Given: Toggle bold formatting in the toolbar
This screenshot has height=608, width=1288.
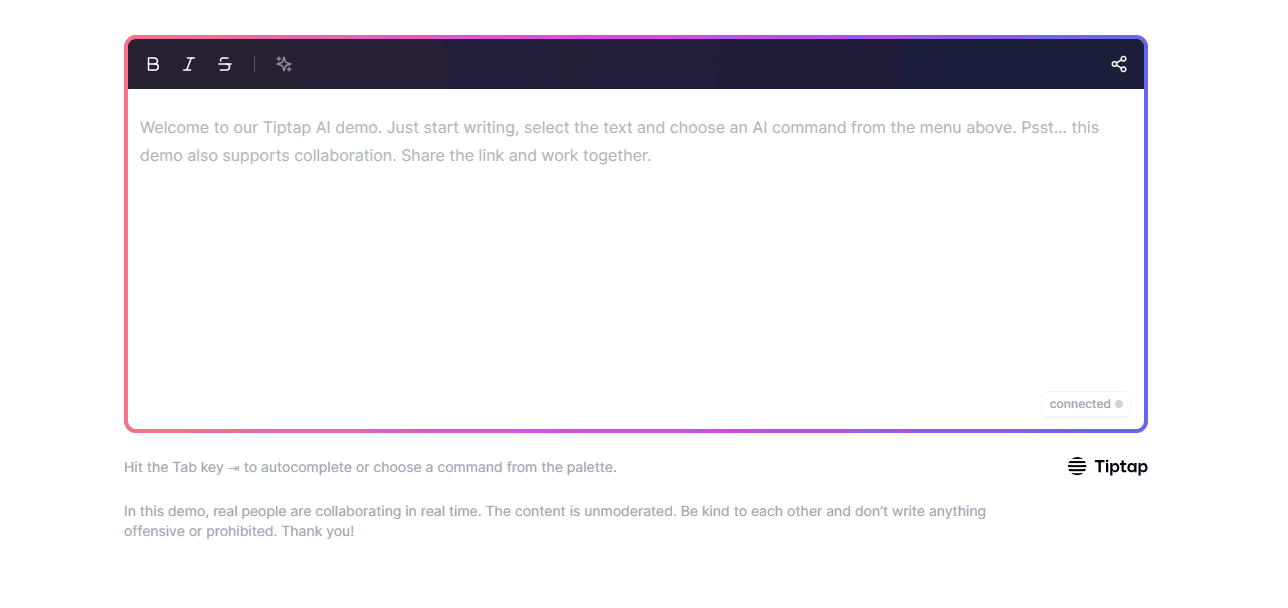Looking at the screenshot, I should tap(153, 64).
